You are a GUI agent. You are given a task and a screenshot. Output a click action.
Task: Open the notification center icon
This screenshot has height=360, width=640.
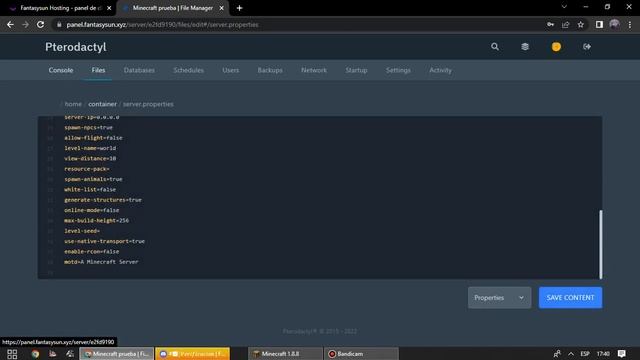coord(622,354)
